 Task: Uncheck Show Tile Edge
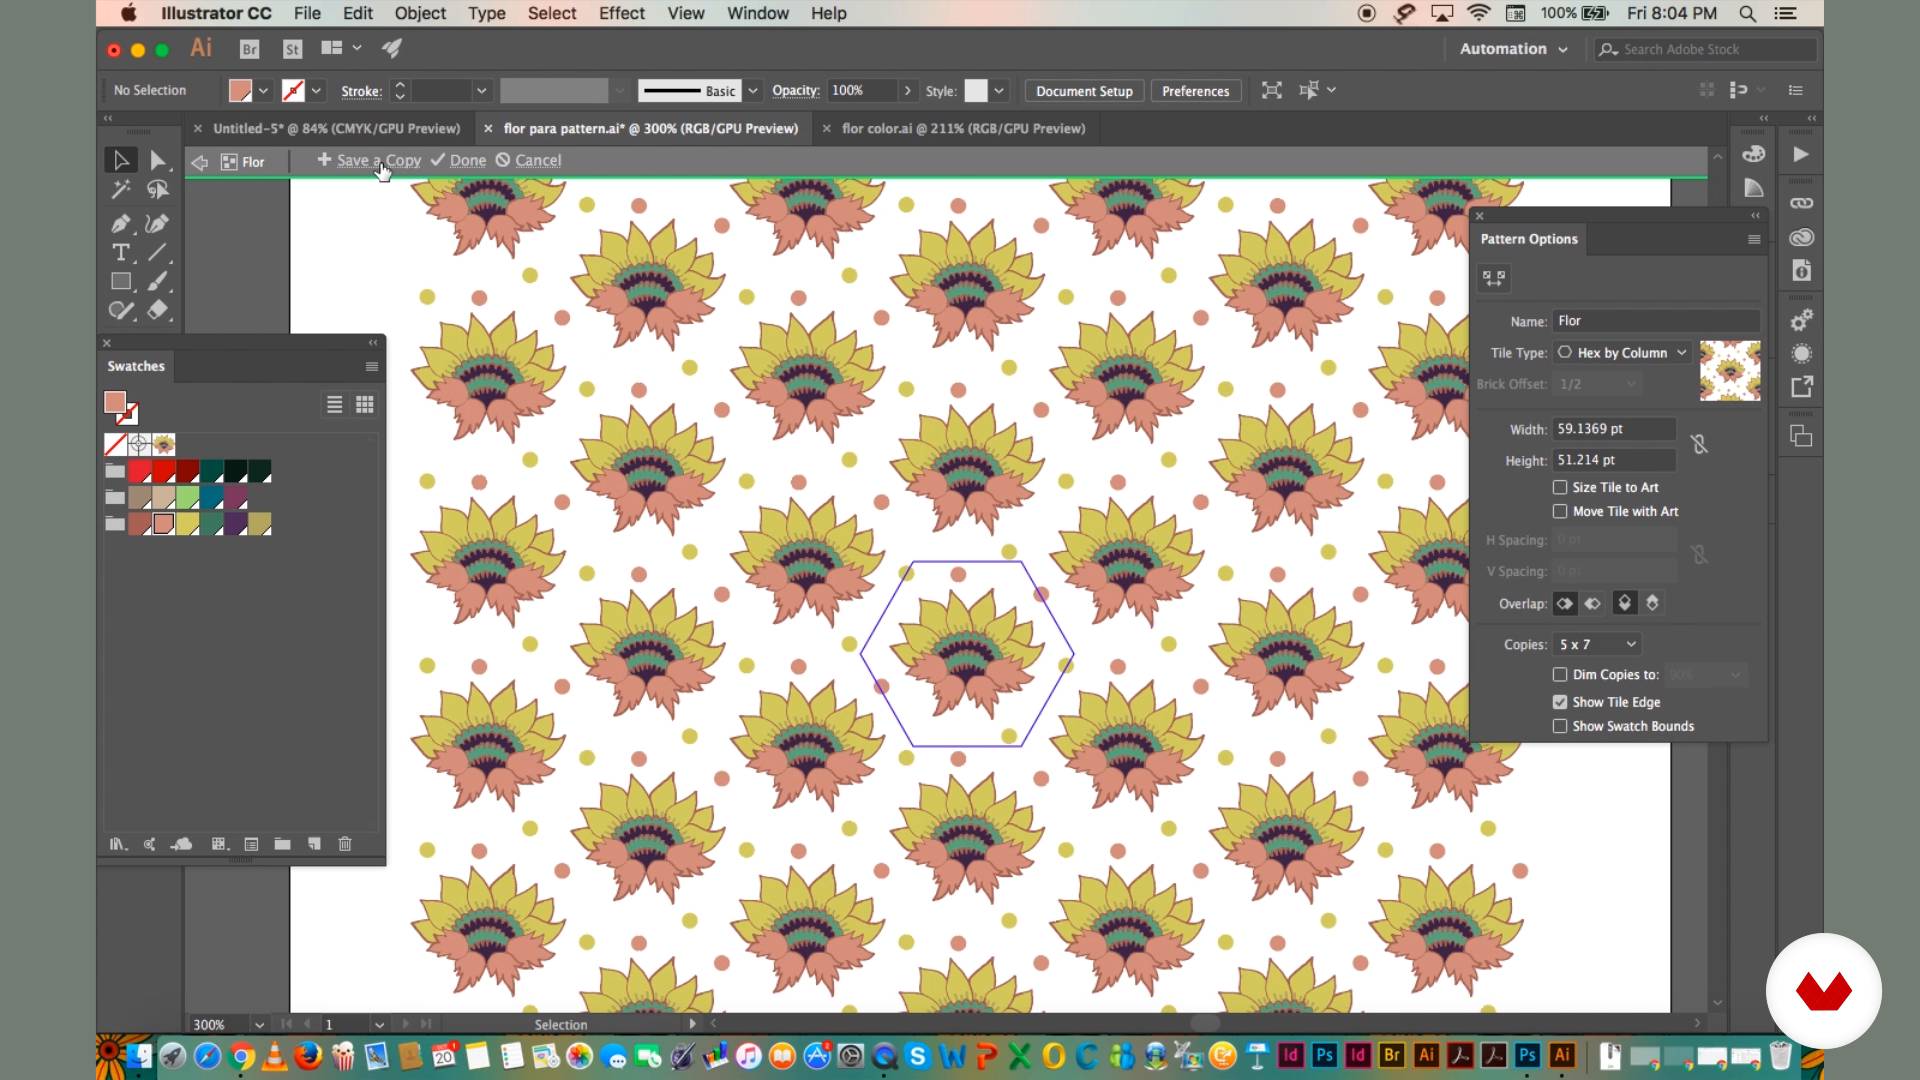coord(1560,702)
